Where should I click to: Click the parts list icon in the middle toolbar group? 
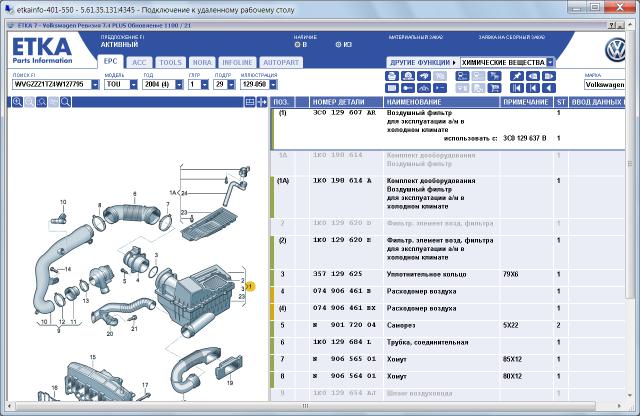pyautogui.click(x=462, y=76)
